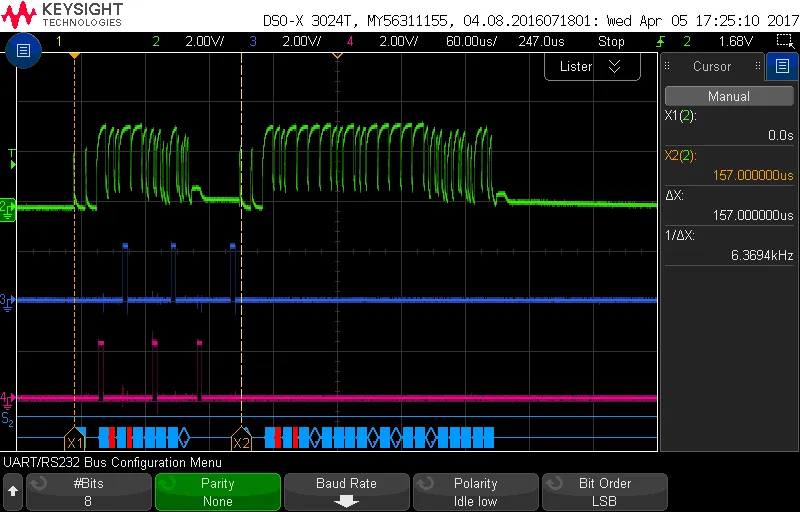Click the back up arrow softkey
The image size is (800, 512).
coord(13,492)
